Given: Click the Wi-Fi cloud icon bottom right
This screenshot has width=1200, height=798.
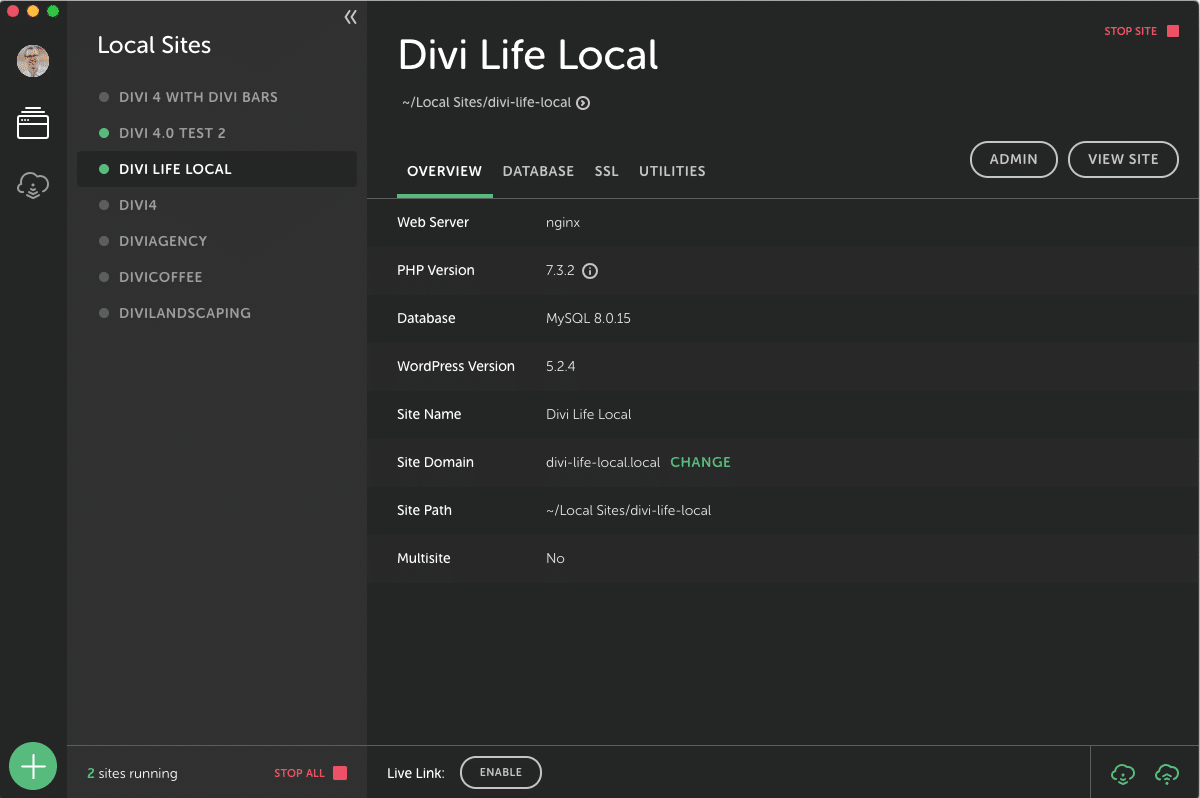Looking at the screenshot, I should point(1166,773).
